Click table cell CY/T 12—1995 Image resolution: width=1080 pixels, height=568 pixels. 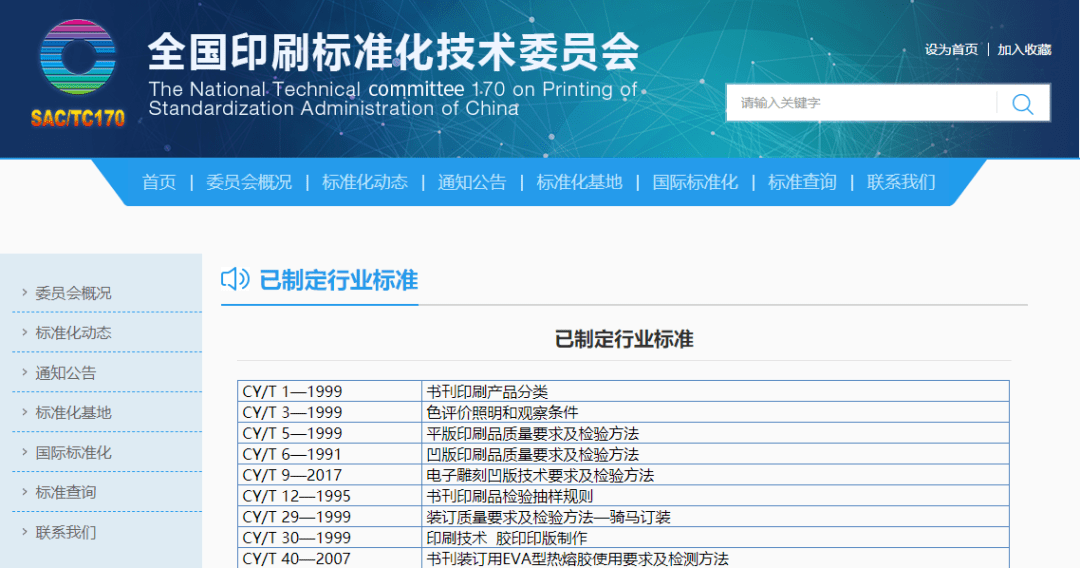329,496
